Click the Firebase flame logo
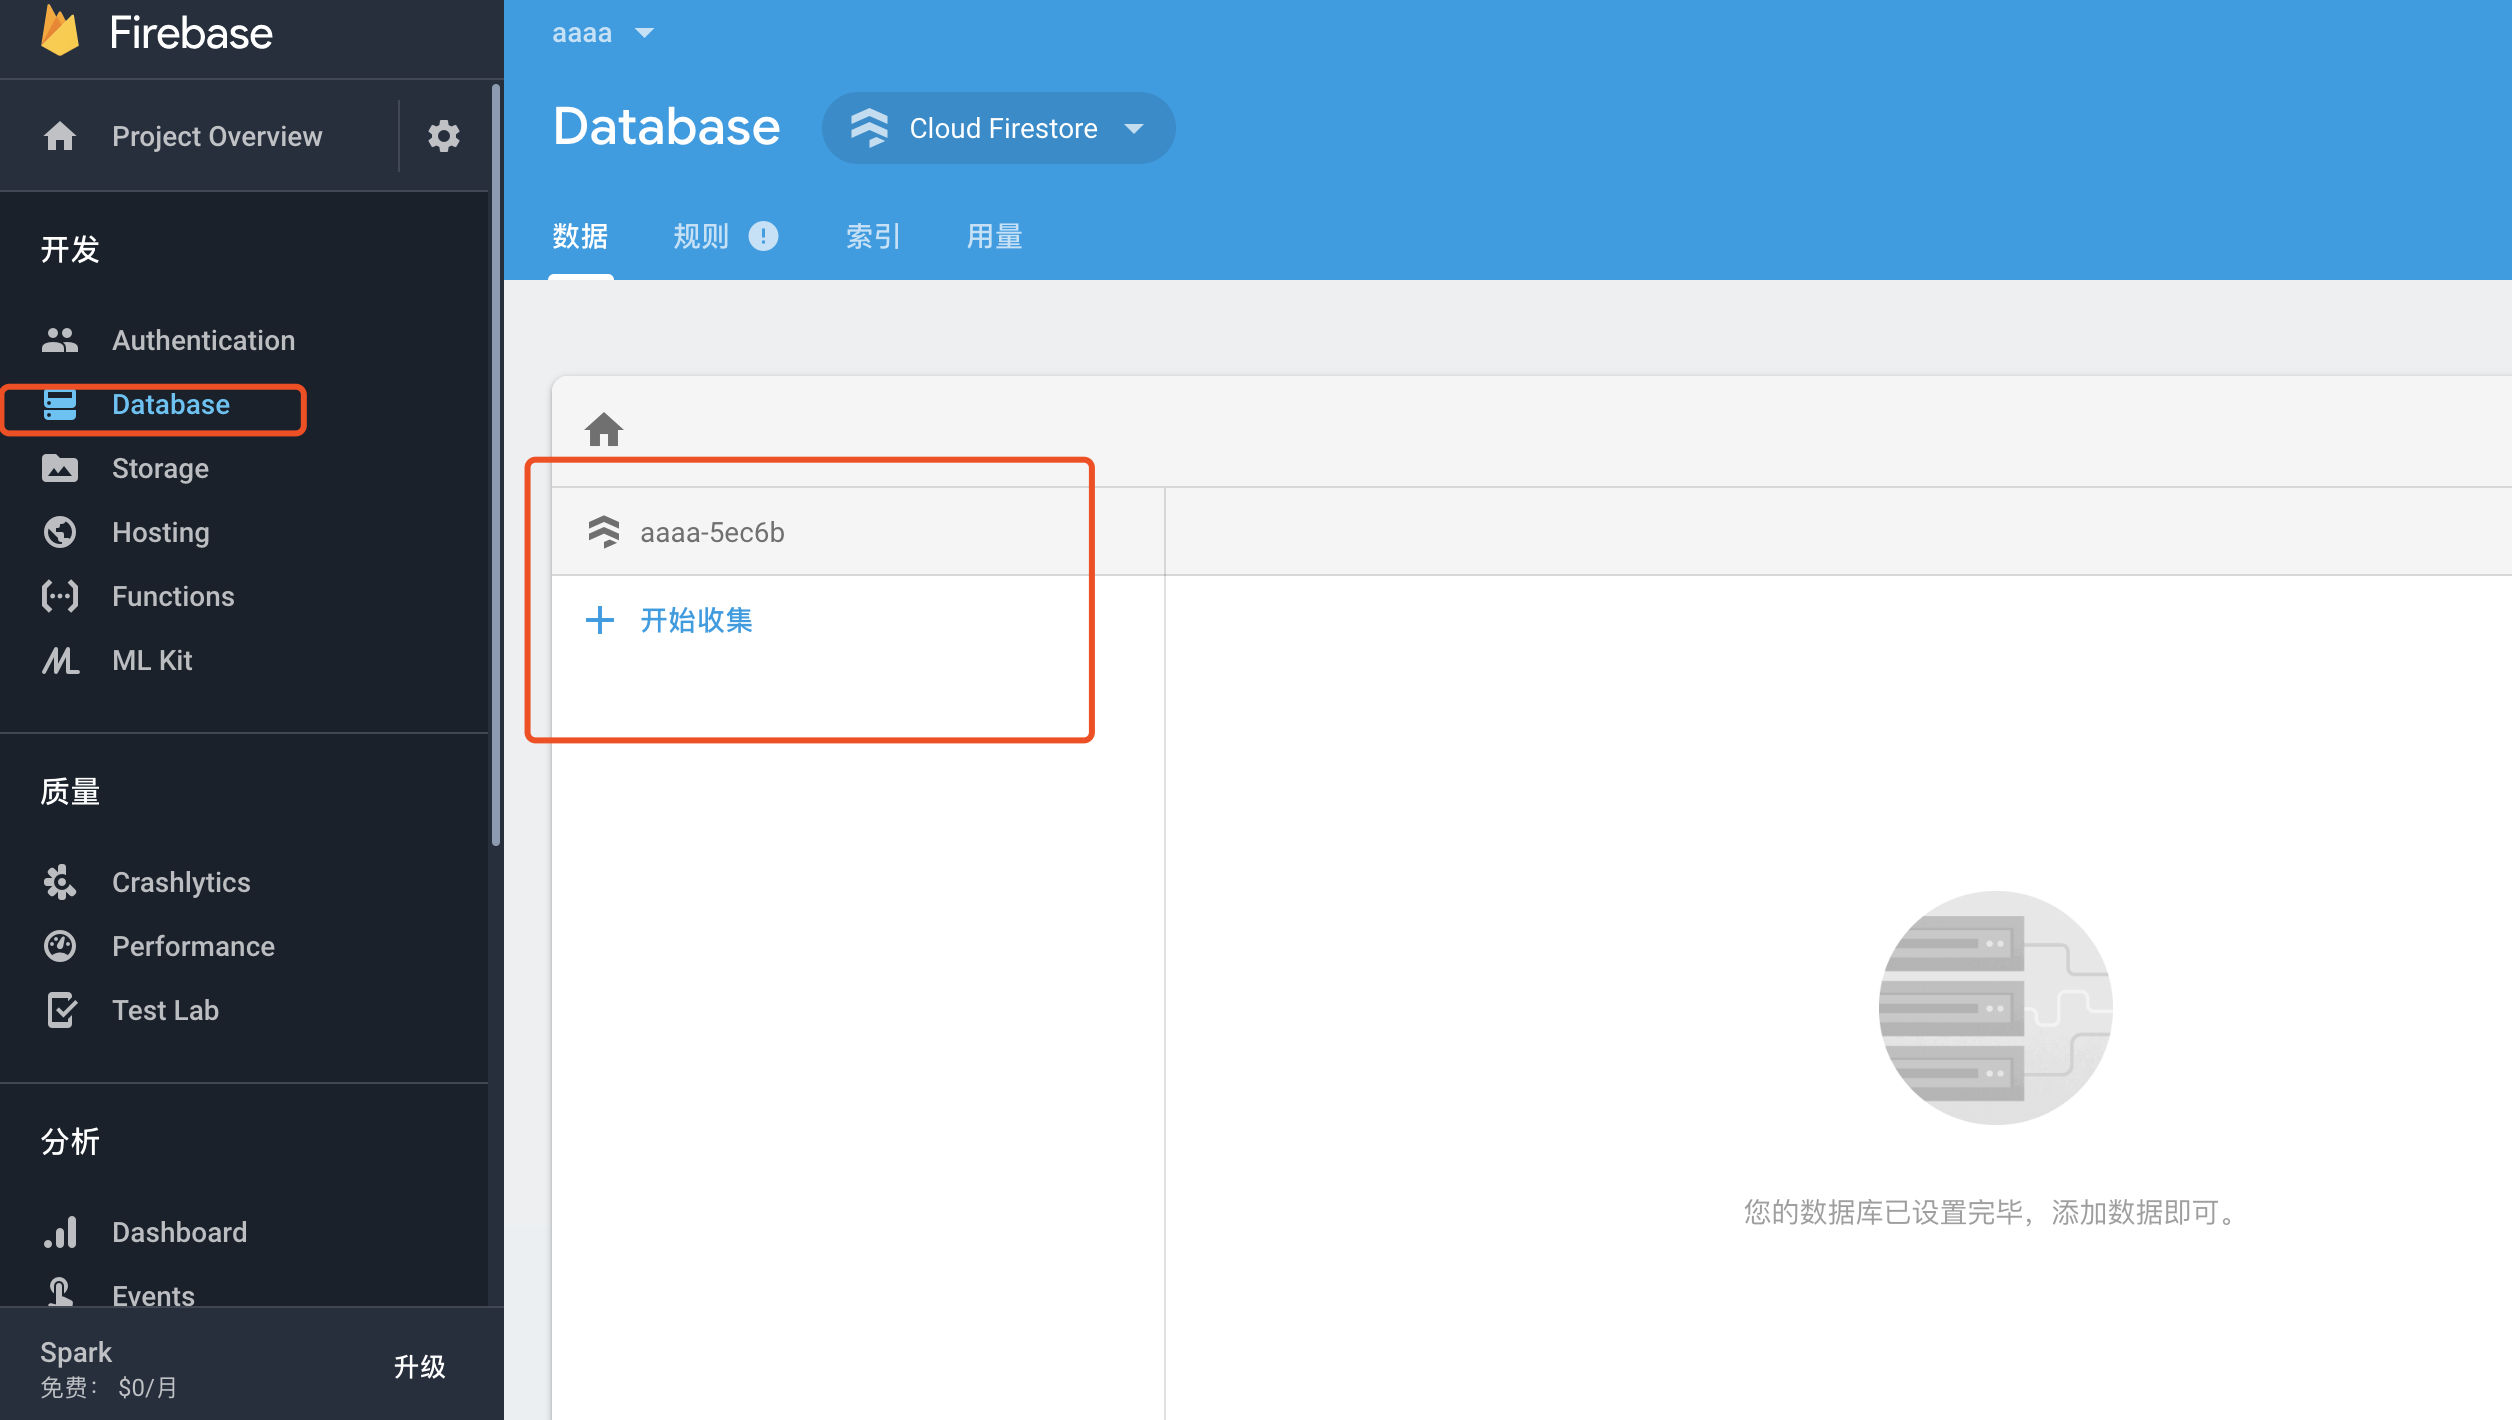The height and width of the screenshot is (1420, 2512). coord(60,32)
